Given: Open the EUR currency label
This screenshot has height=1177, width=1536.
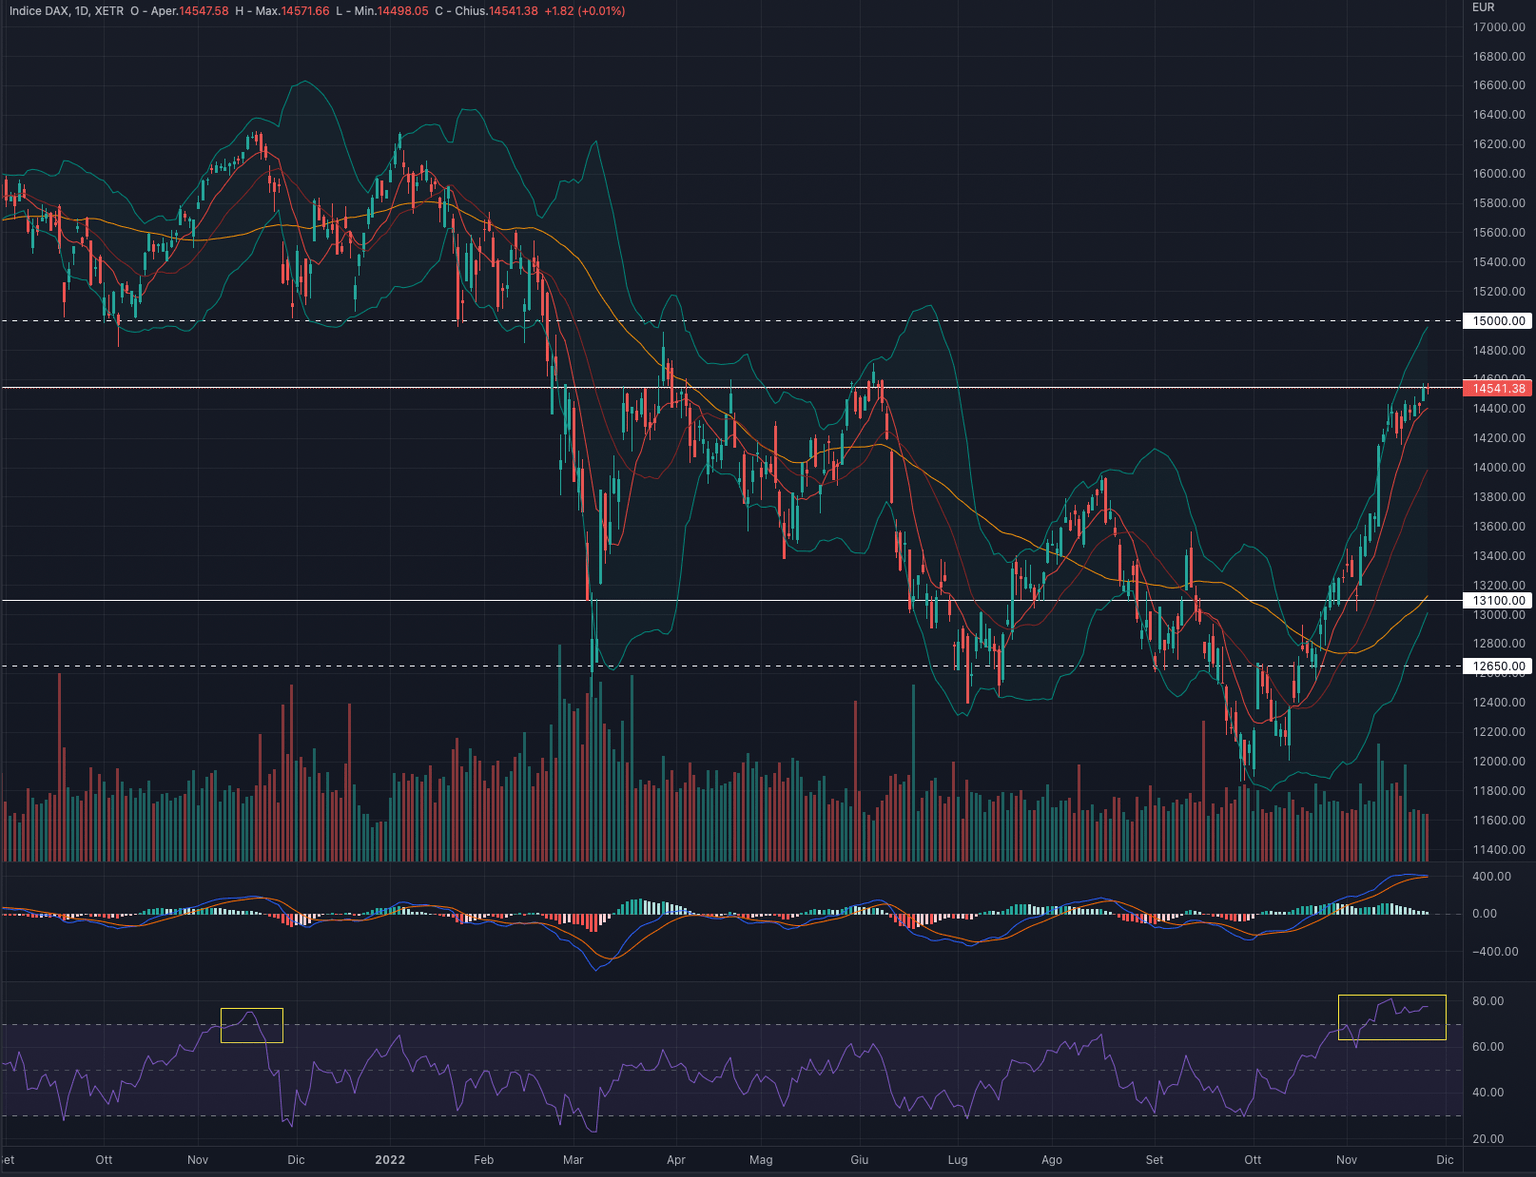Looking at the screenshot, I should tap(1483, 7).
